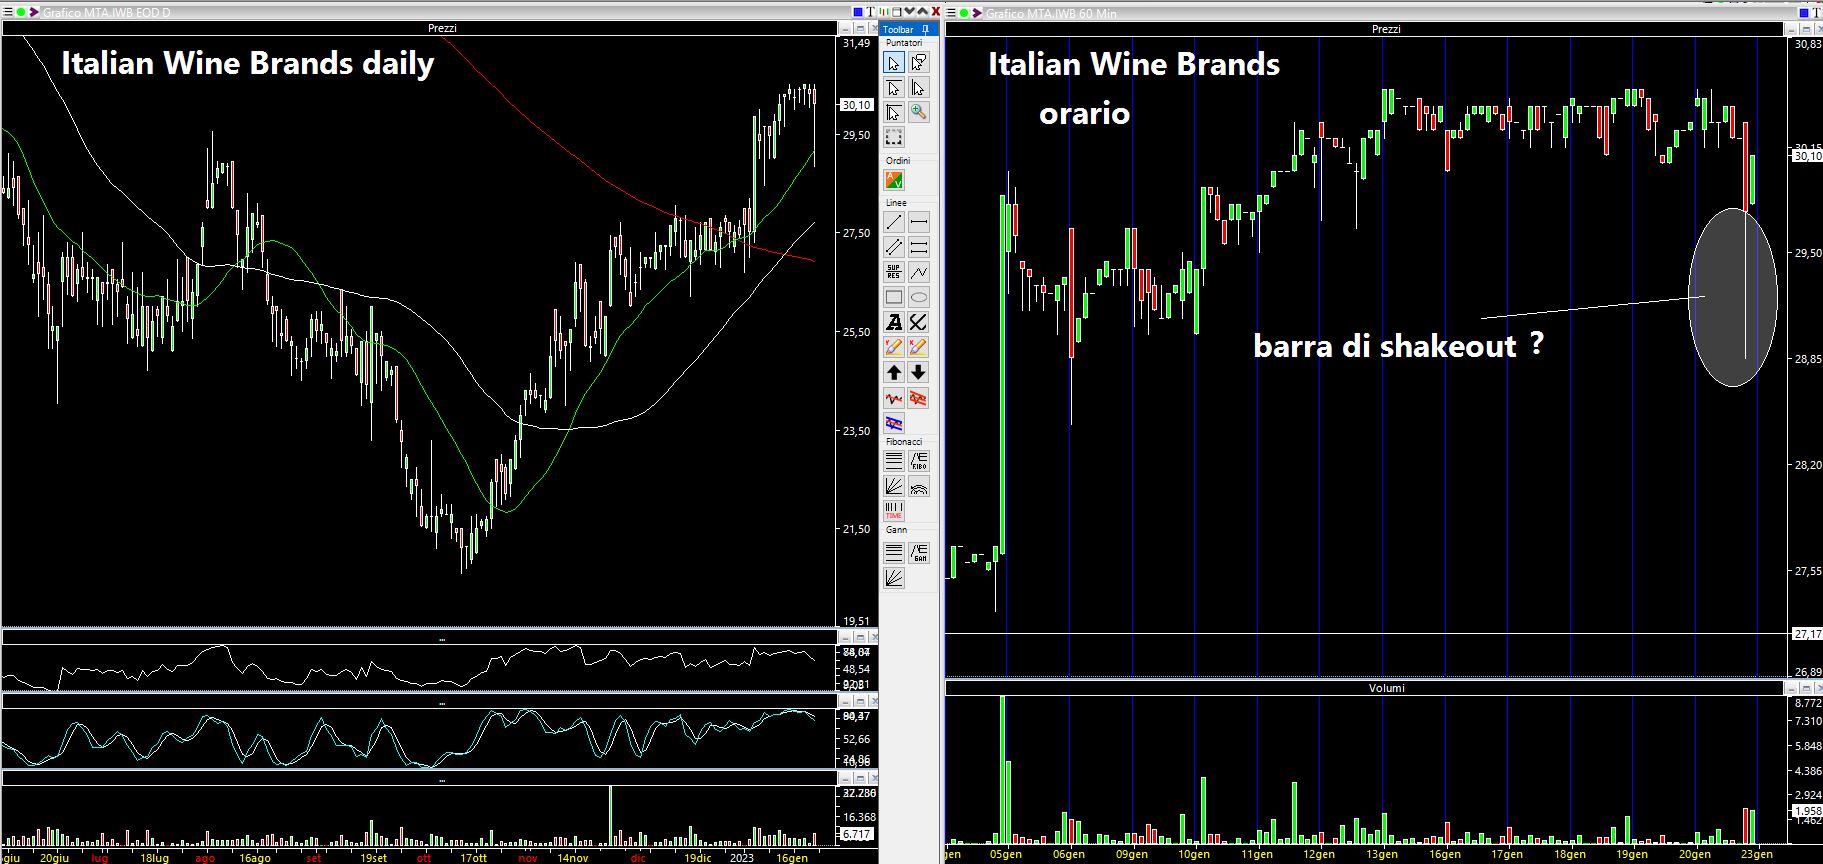Select the Fibonacci fan tool

[x=894, y=486]
